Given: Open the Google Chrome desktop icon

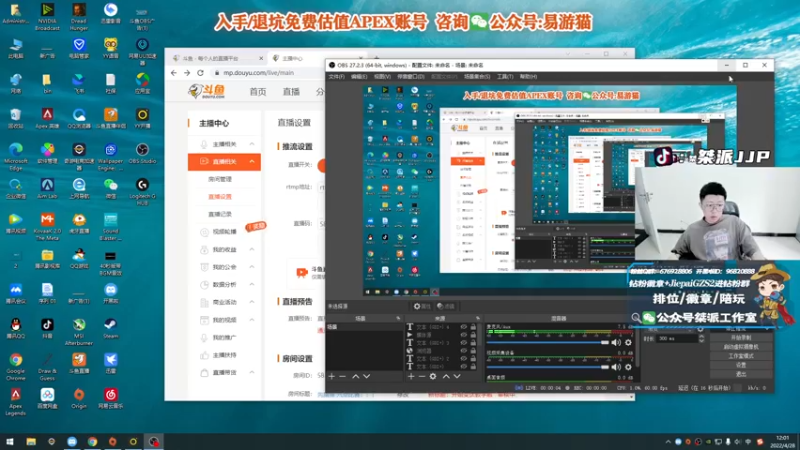Looking at the screenshot, I should [x=15, y=366].
